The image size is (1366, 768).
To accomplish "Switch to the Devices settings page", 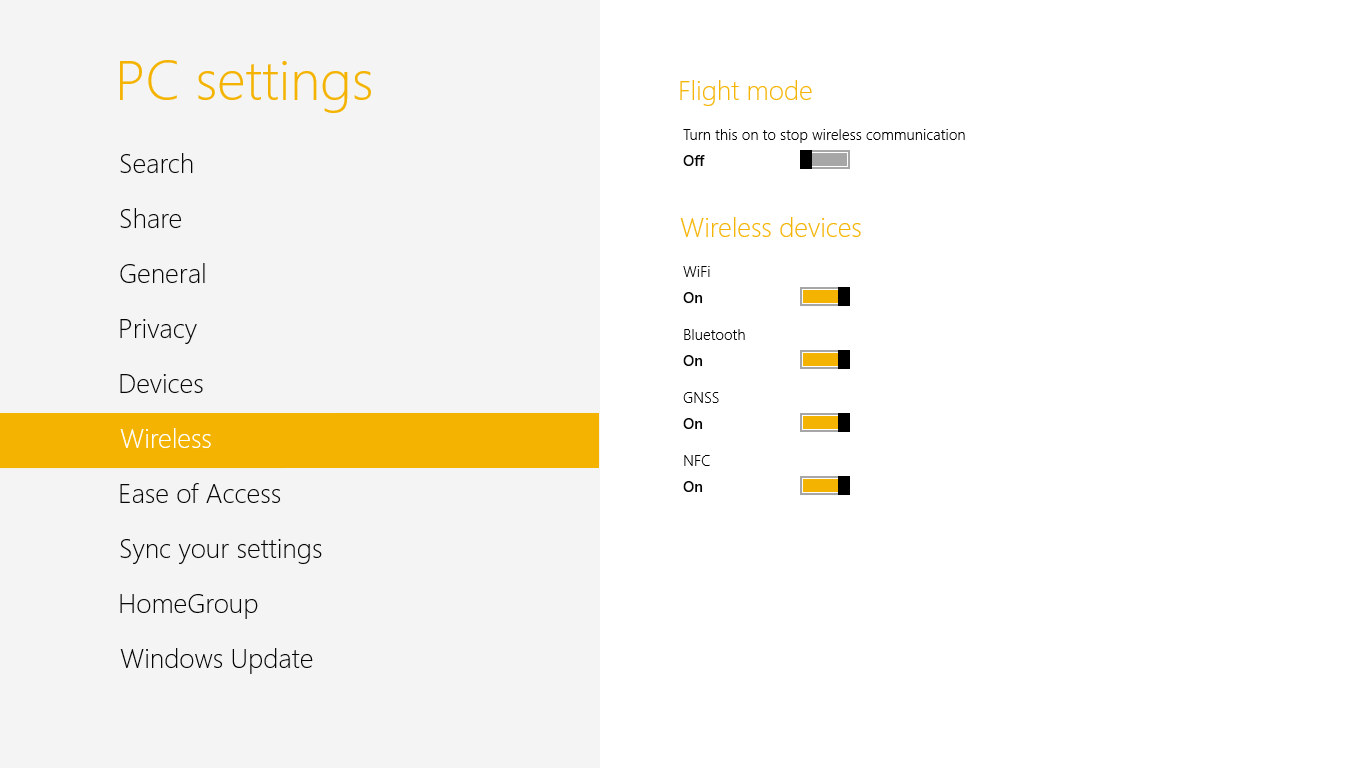I will 160,384.
